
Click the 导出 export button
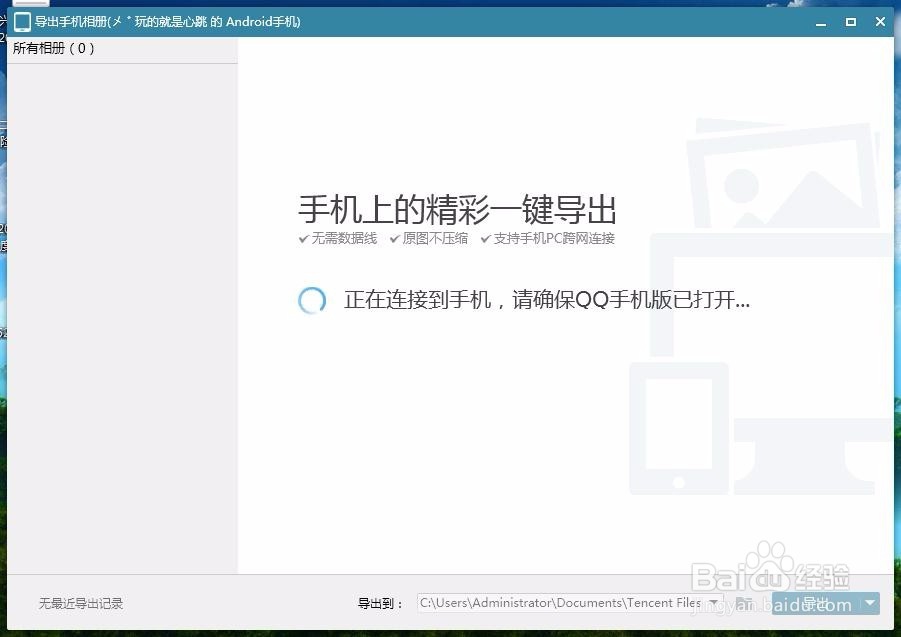[816, 603]
